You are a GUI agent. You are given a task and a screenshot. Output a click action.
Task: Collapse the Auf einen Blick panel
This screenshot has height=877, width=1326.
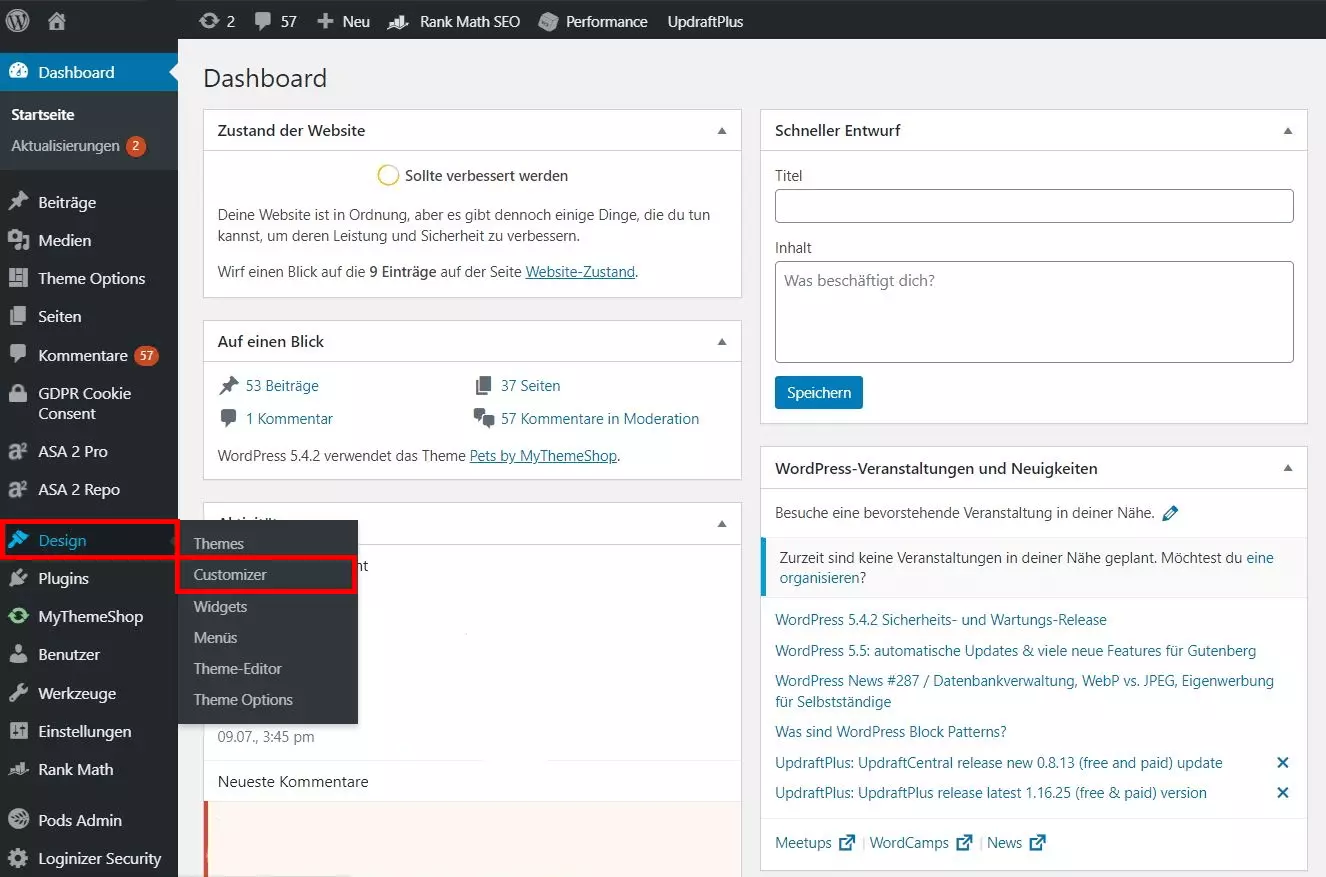pos(722,342)
